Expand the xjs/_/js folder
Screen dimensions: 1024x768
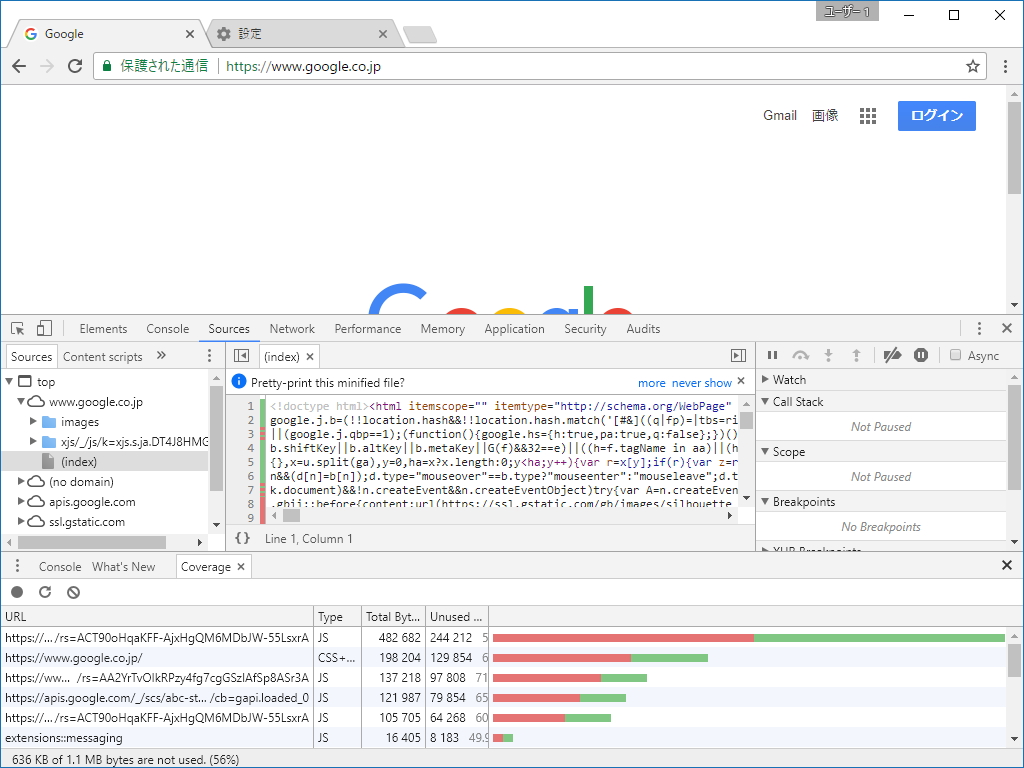(x=33, y=441)
